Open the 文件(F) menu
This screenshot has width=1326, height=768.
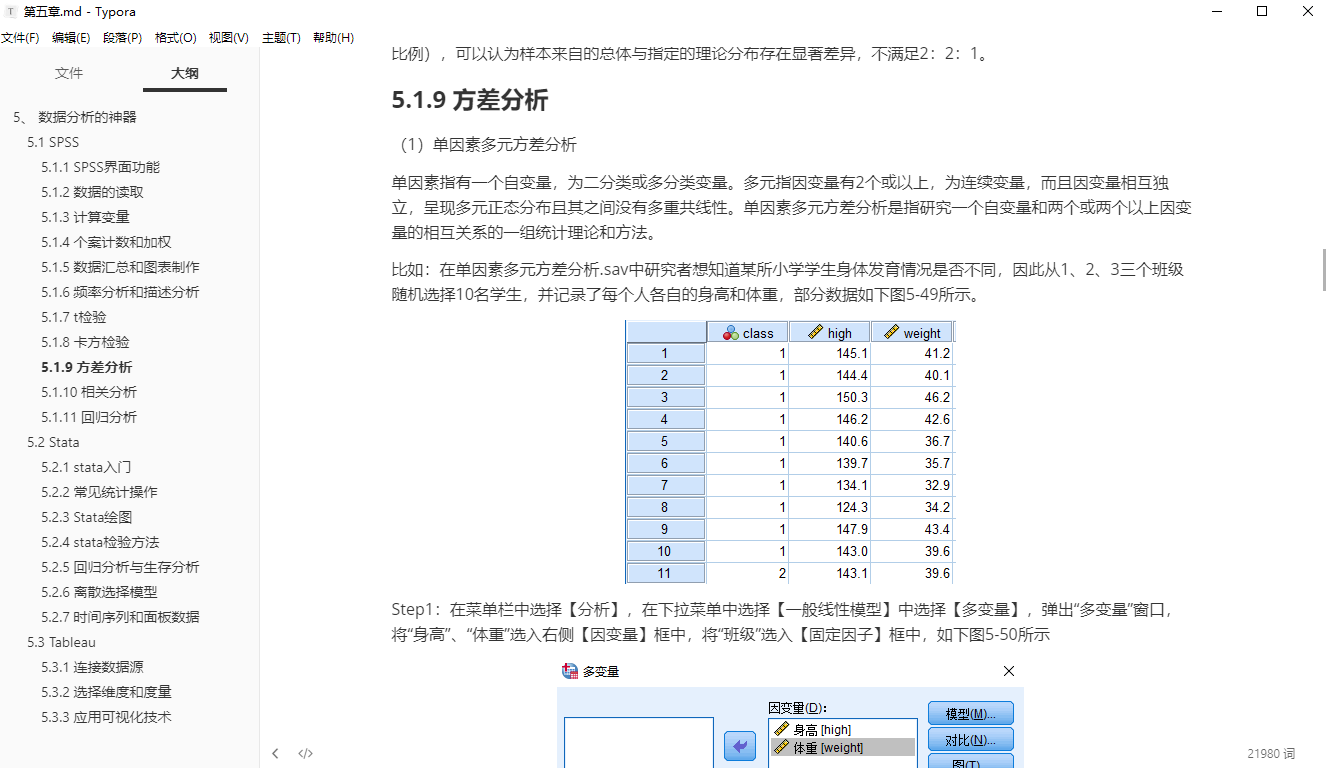coord(20,37)
